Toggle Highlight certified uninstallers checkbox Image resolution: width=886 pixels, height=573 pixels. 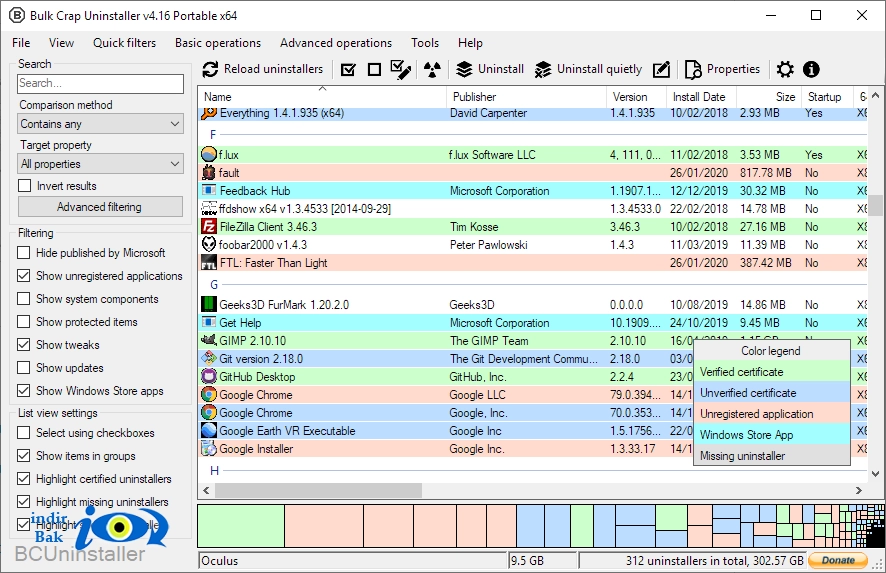pyautogui.click(x=24, y=479)
